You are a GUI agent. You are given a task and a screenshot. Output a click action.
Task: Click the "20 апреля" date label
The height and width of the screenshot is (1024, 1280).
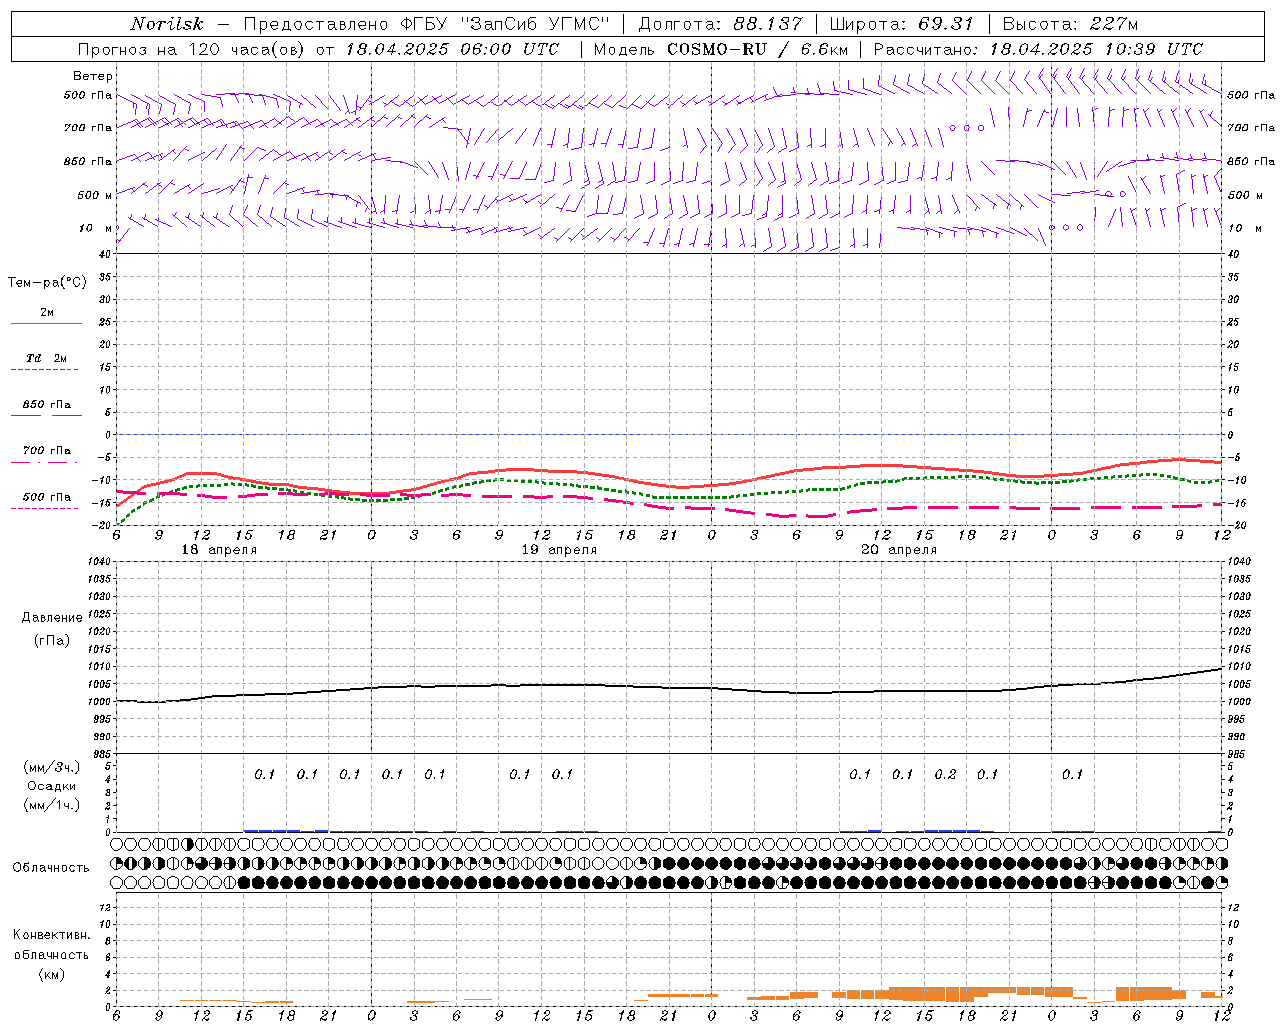[x=899, y=550]
